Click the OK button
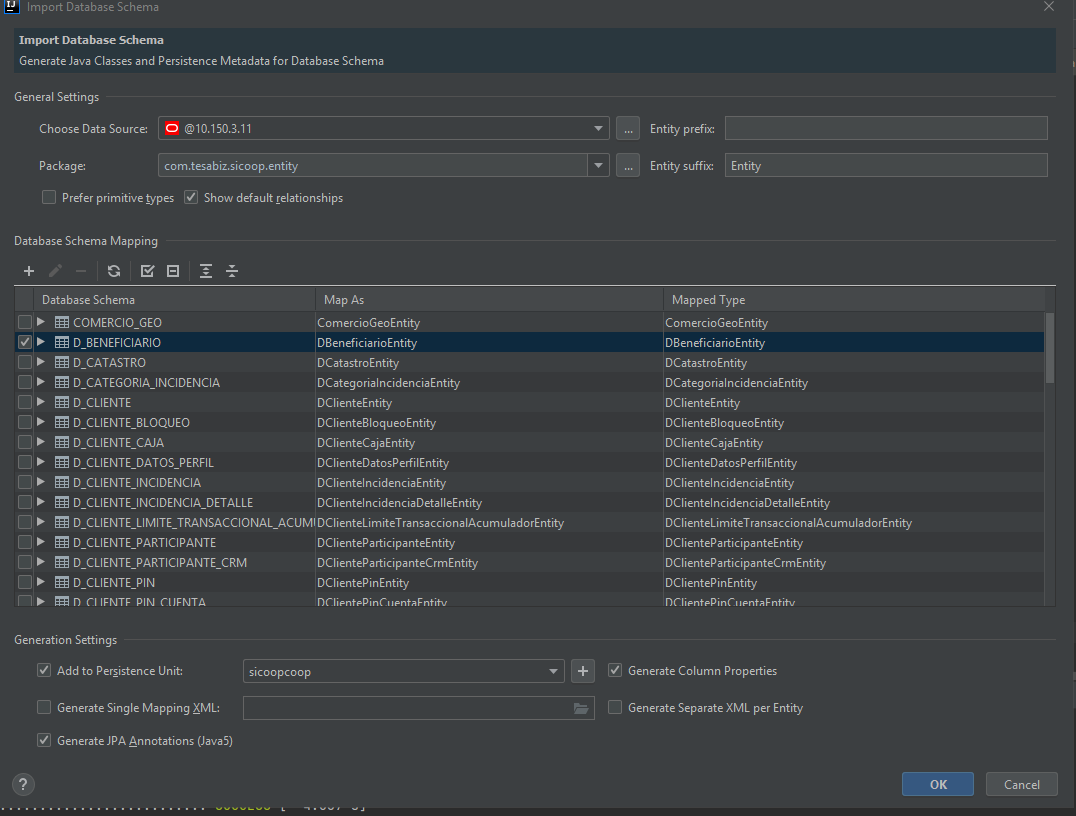This screenshot has width=1076, height=816. point(937,784)
